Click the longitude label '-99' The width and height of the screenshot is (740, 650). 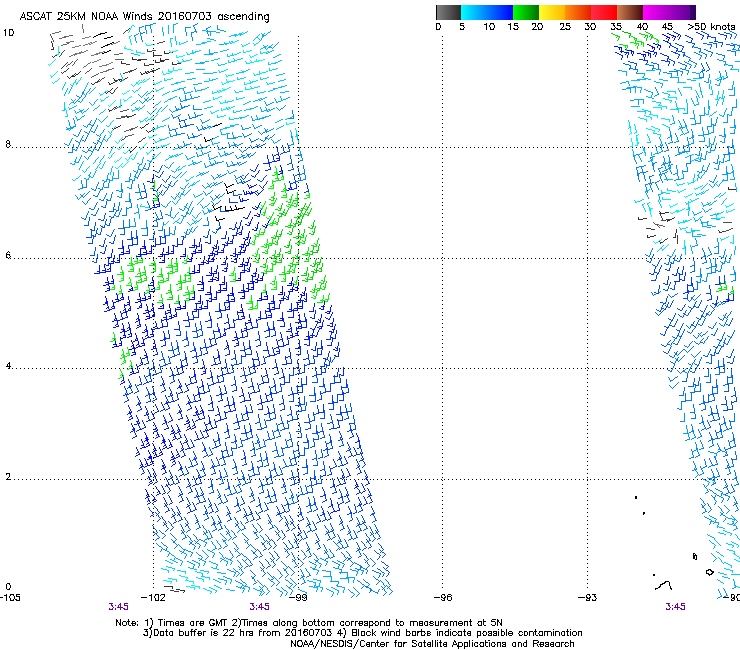[x=298, y=598]
